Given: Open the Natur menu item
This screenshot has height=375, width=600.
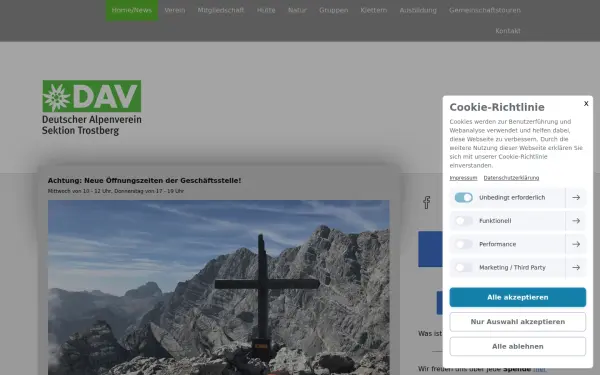Looking at the screenshot, I should 297,10.
